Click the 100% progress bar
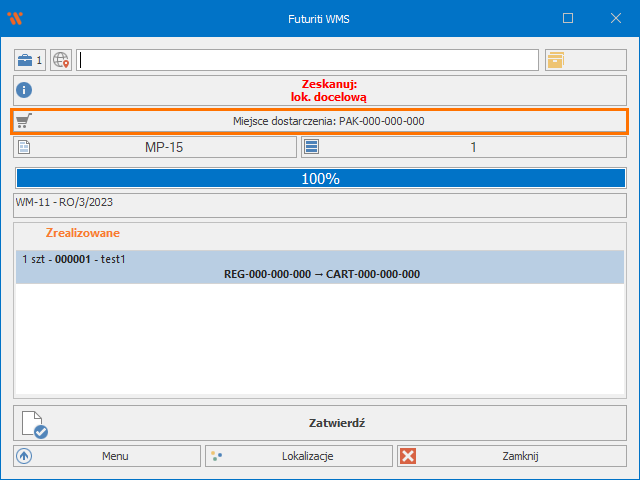This screenshot has width=640, height=480. click(320, 178)
